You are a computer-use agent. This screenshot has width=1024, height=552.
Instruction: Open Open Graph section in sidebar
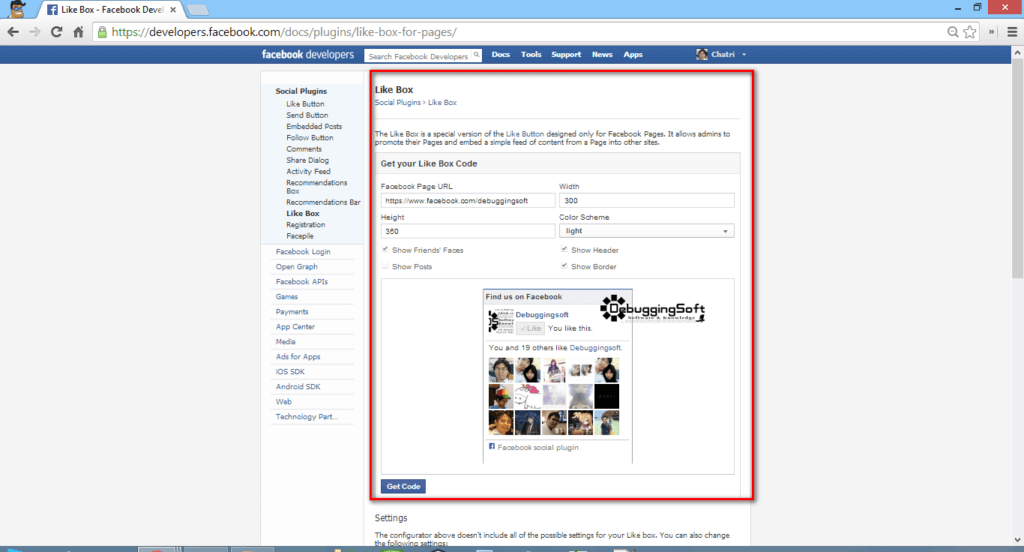(x=296, y=267)
